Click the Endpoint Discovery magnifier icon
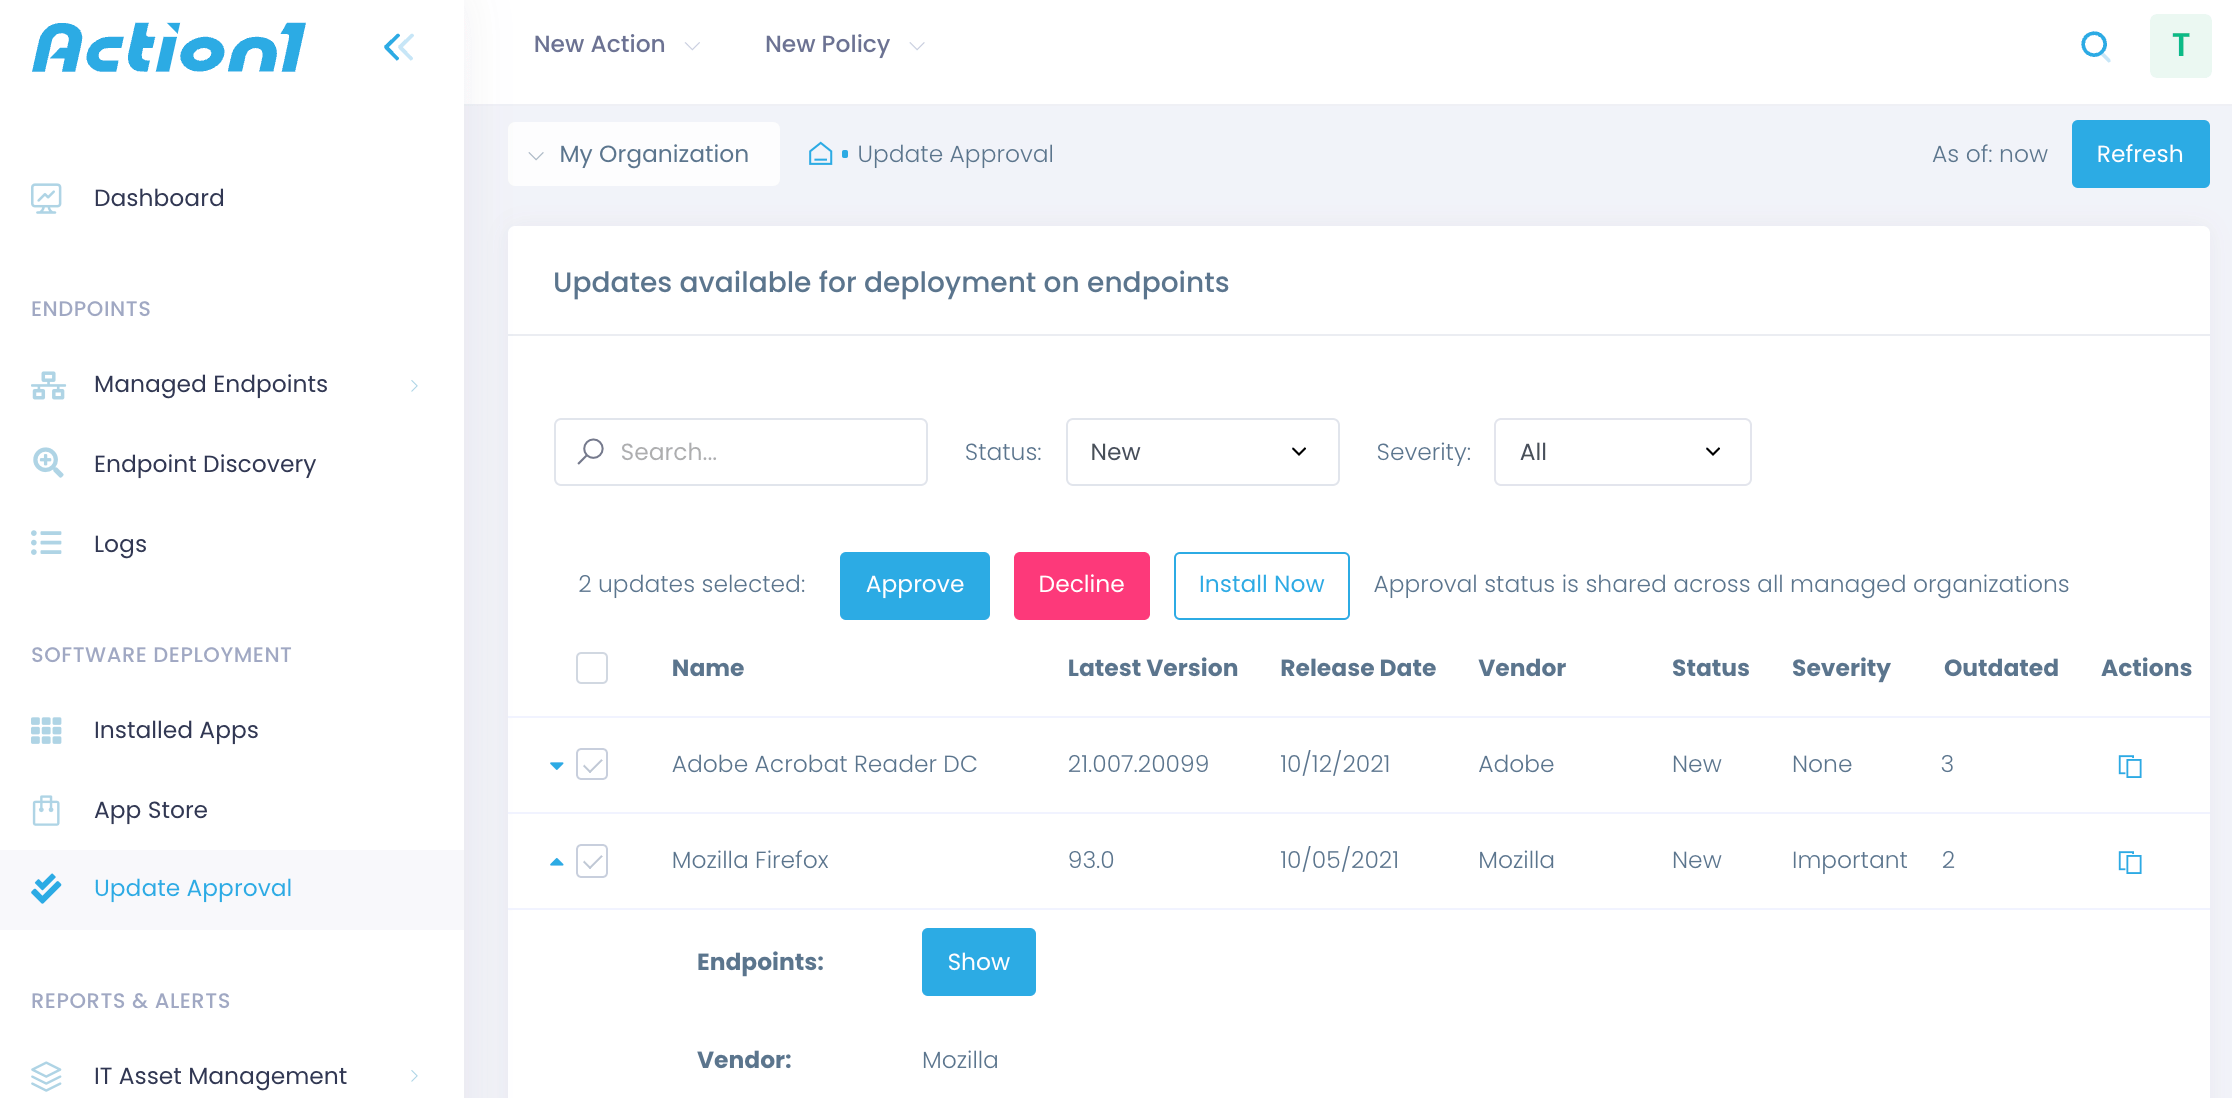Screen dimensions: 2232x1098 pos(46,463)
